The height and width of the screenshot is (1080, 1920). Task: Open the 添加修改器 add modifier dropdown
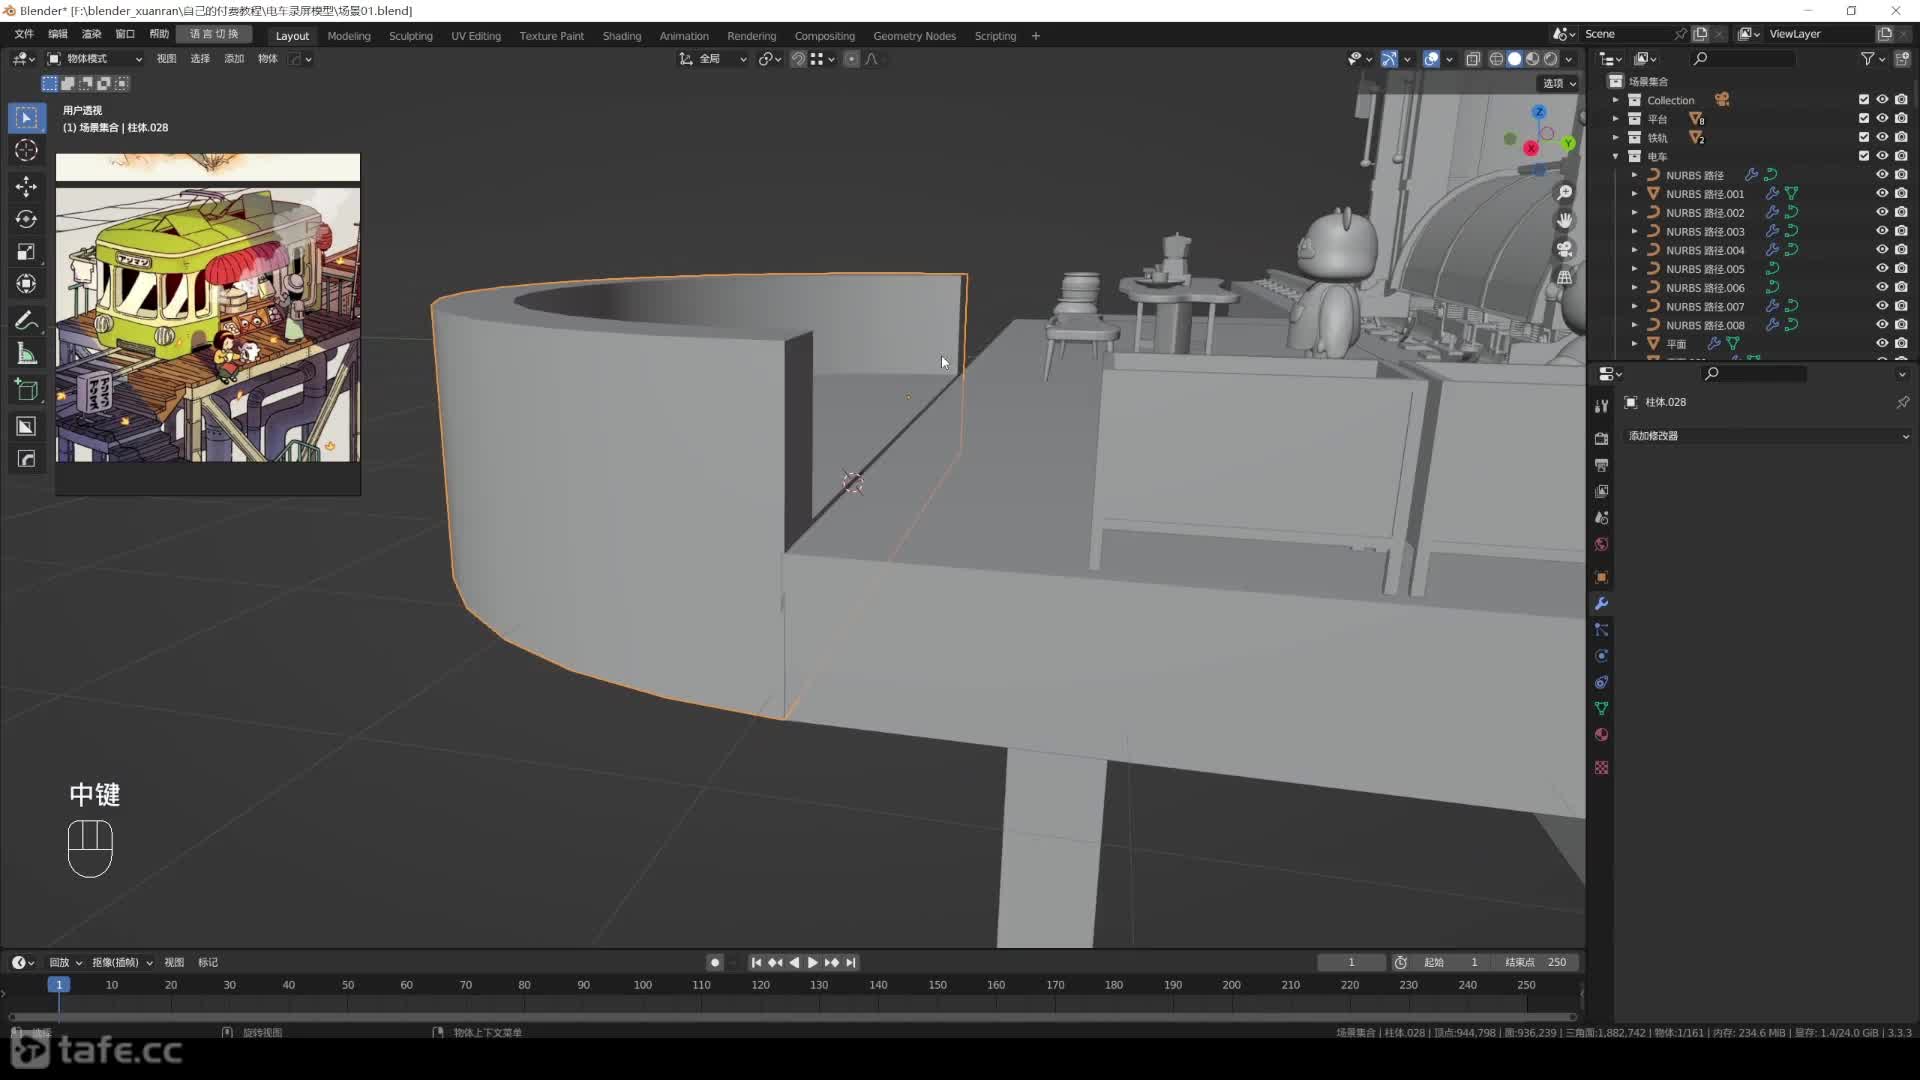tap(1768, 436)
